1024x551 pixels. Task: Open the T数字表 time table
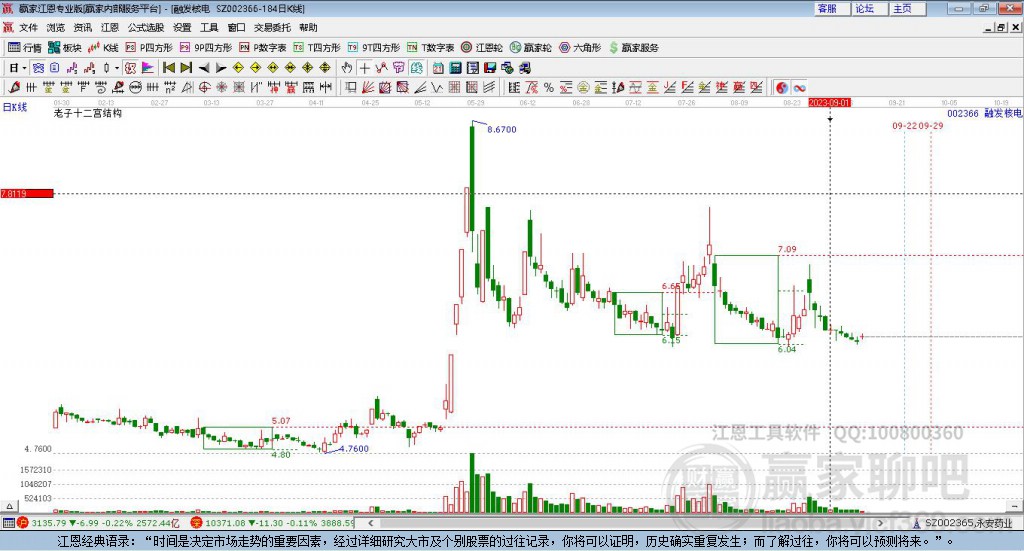coord(430,48)
